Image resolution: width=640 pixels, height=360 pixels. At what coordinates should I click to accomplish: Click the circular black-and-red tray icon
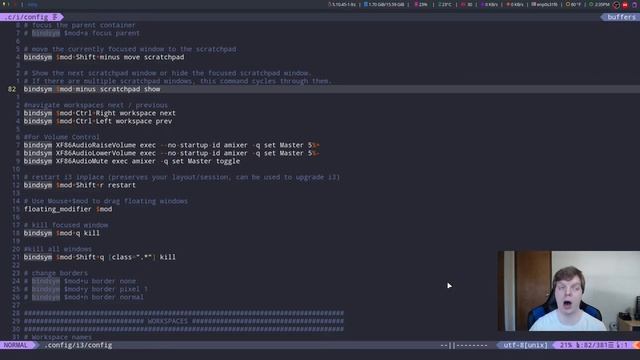(x=616, y=5)
